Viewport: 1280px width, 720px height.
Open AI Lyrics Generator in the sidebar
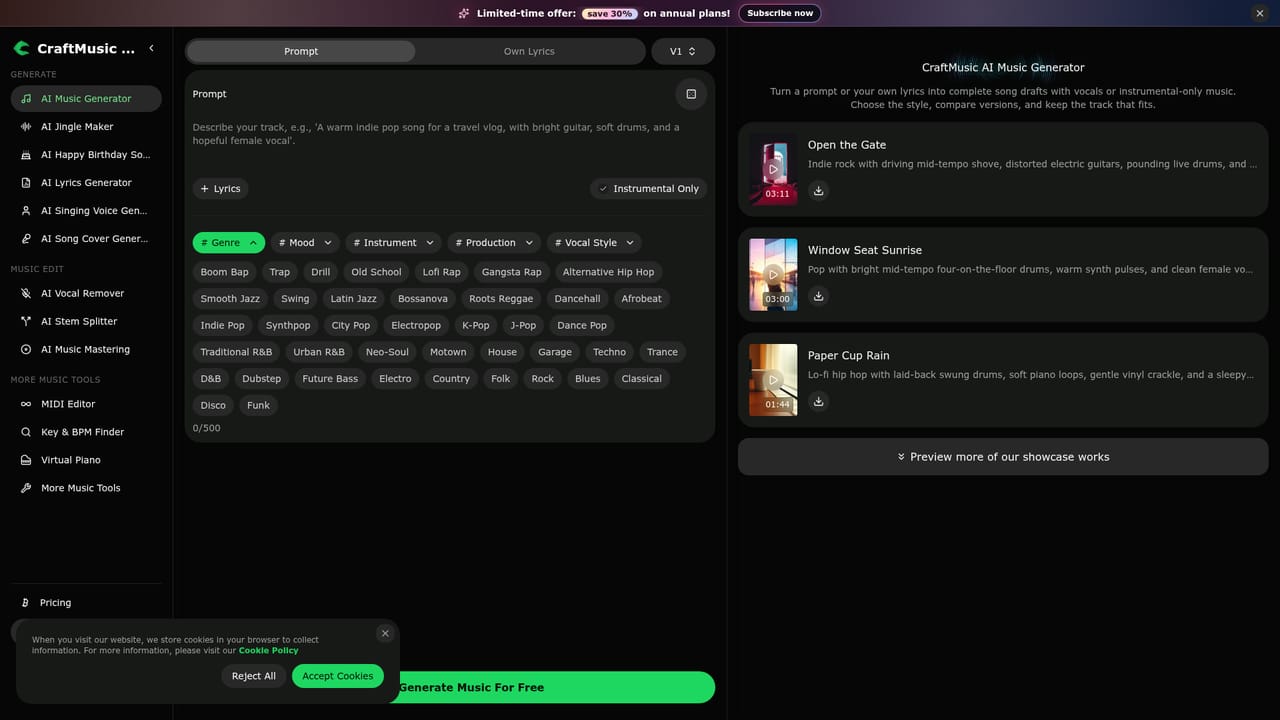[x=86, y=183]
